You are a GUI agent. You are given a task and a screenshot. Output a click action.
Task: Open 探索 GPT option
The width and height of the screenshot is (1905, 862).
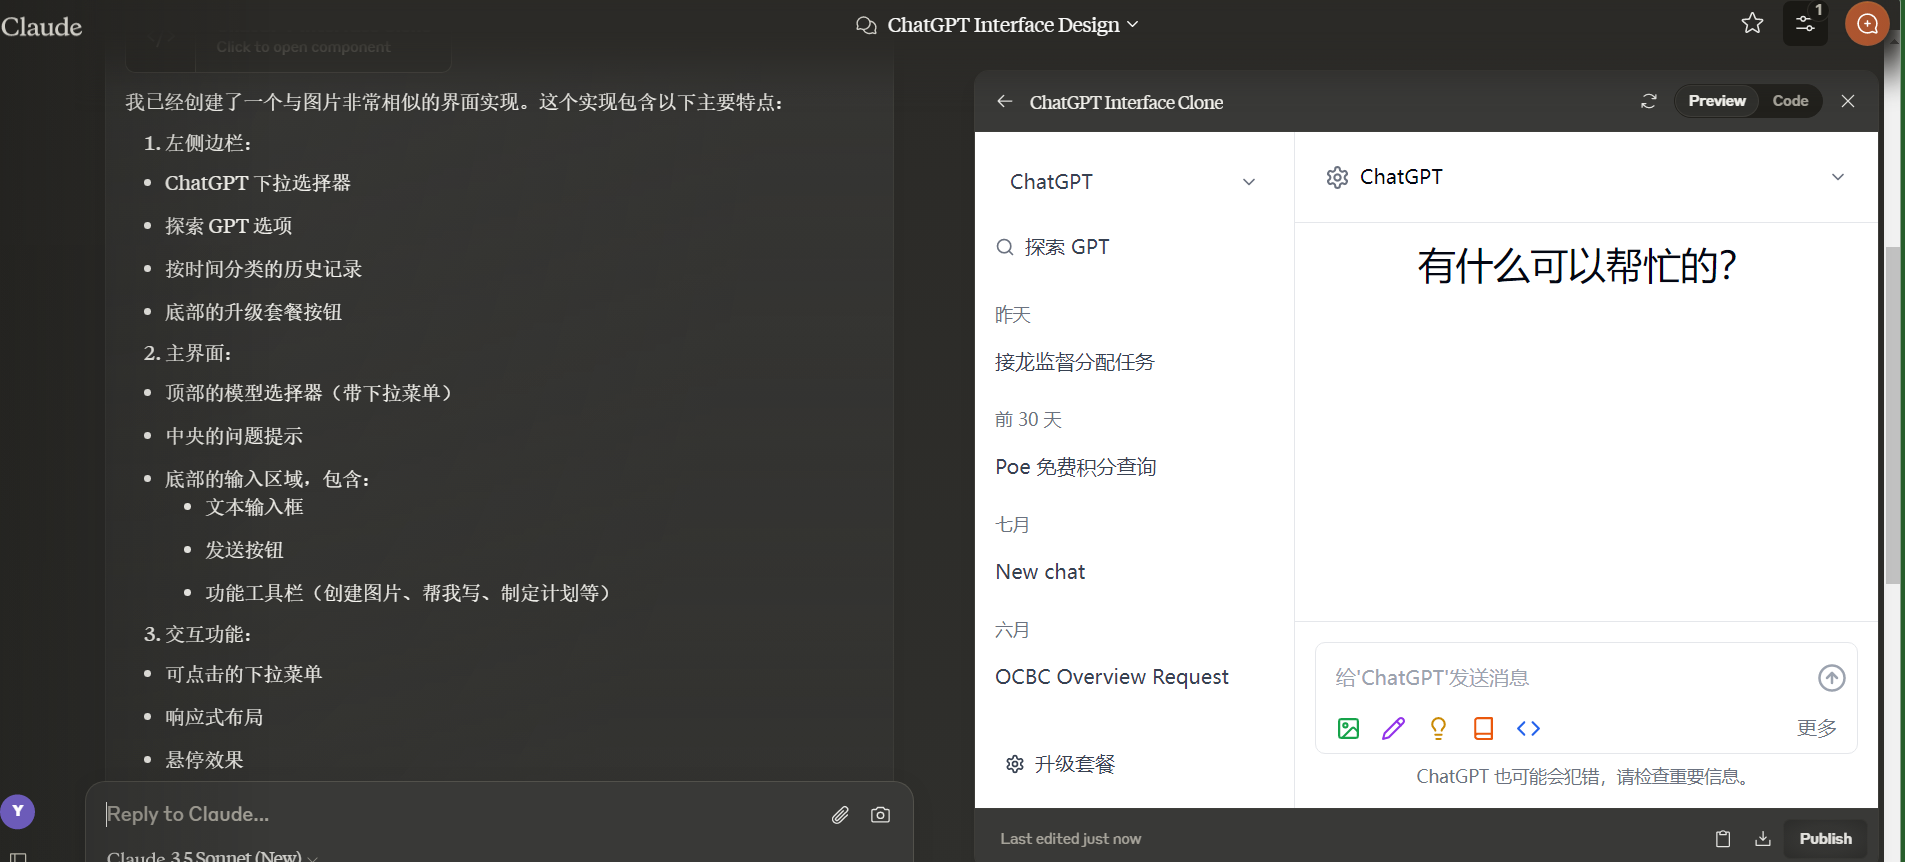click(x=1053, y=247)
